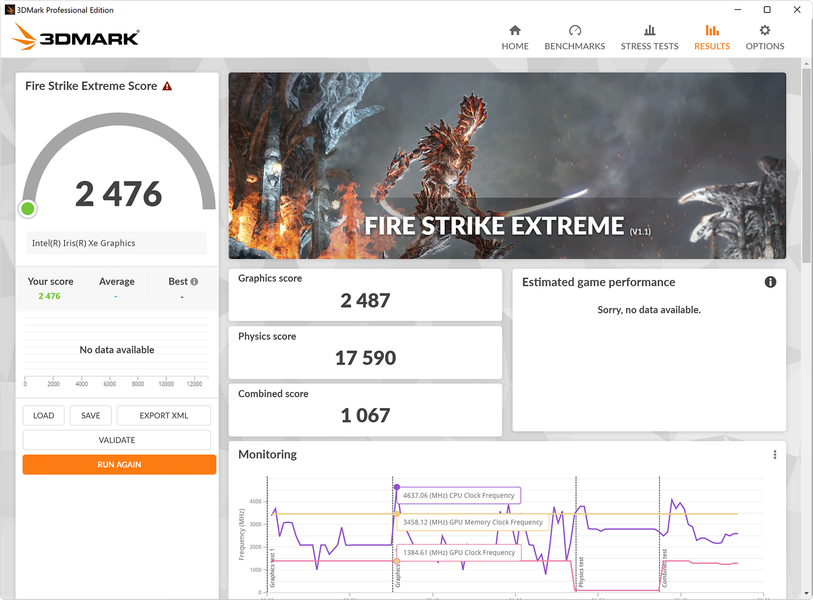Screen dimensions: 813x600
Task: Click the Monitoring heading
Action: coord(268,454)
